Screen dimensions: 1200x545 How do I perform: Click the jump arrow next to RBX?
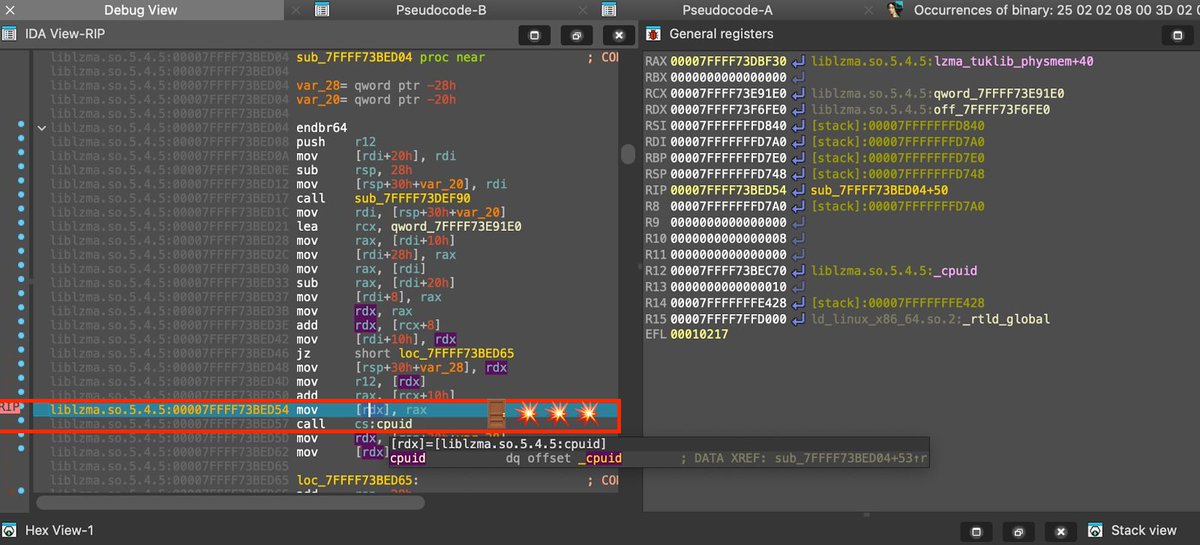point(798,78)
